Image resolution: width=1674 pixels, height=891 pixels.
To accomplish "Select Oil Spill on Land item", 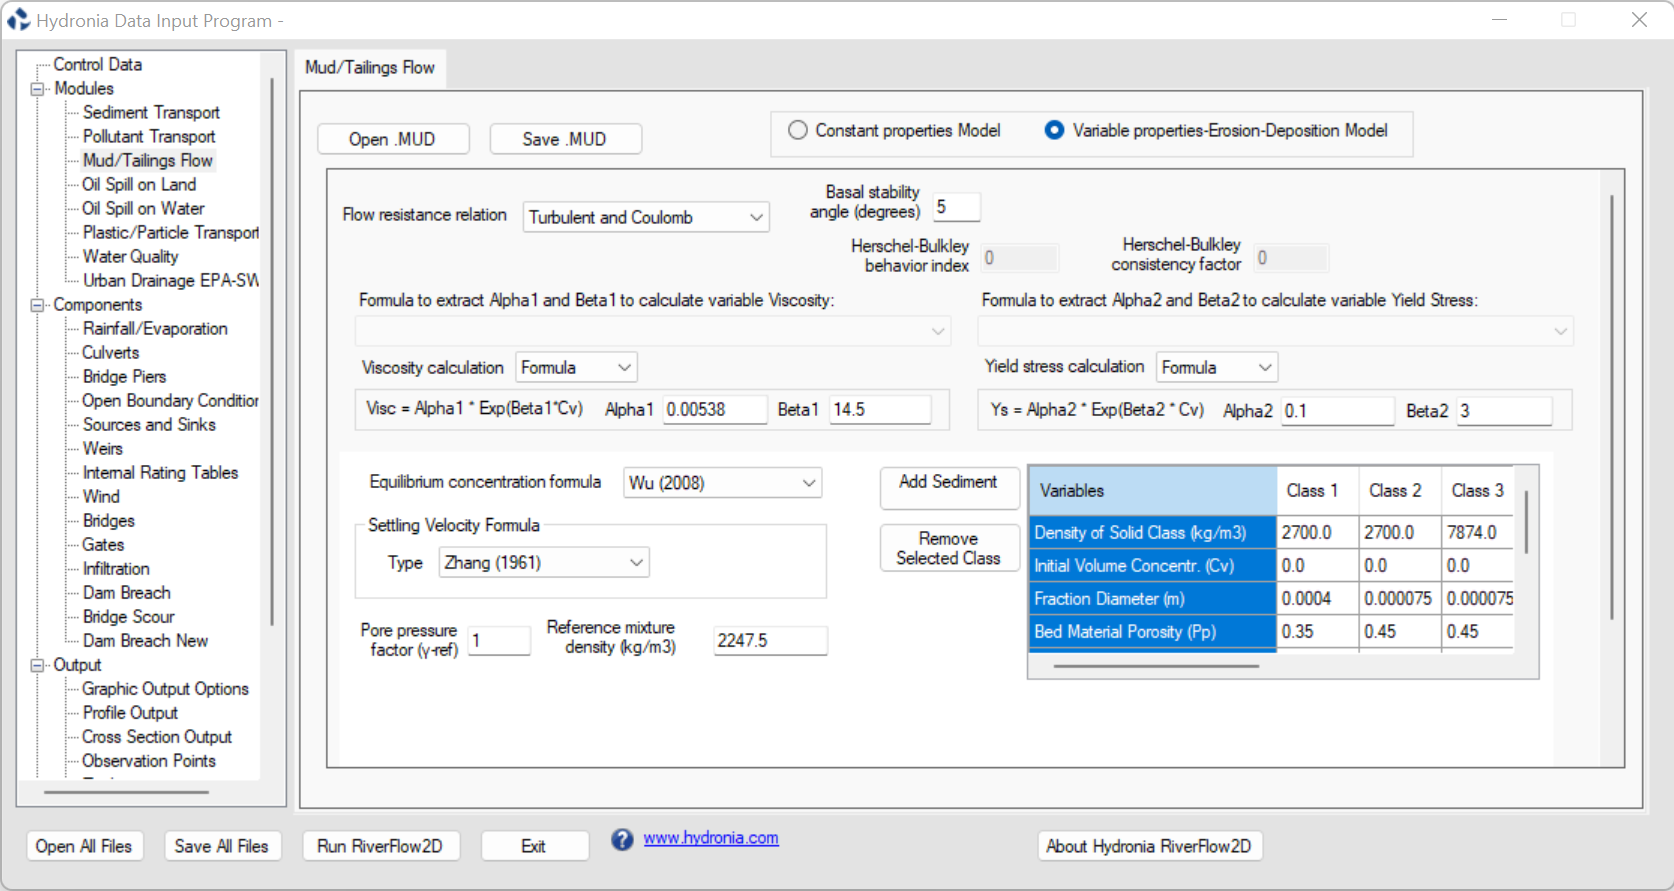I will [139, 184].
